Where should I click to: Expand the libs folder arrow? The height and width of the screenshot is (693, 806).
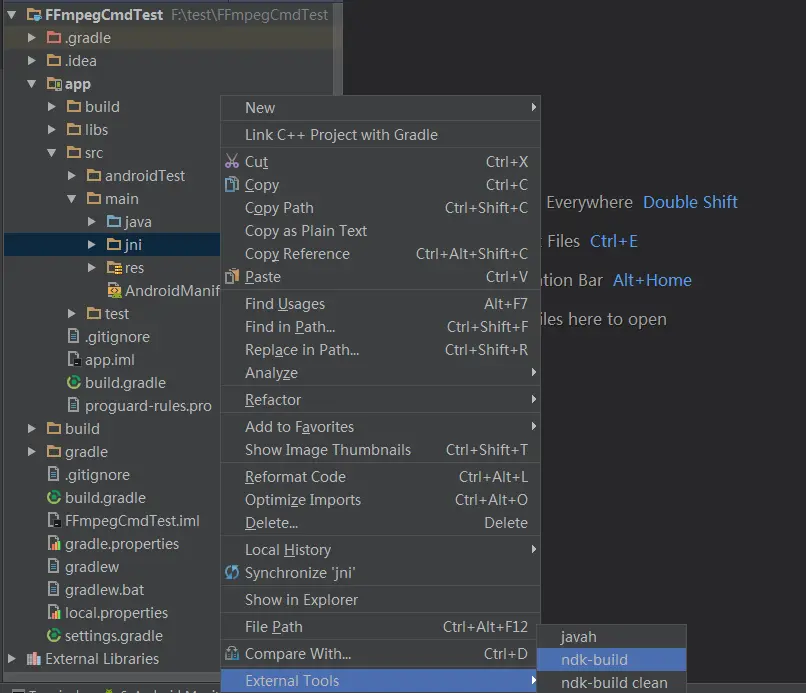click(52, 130)
